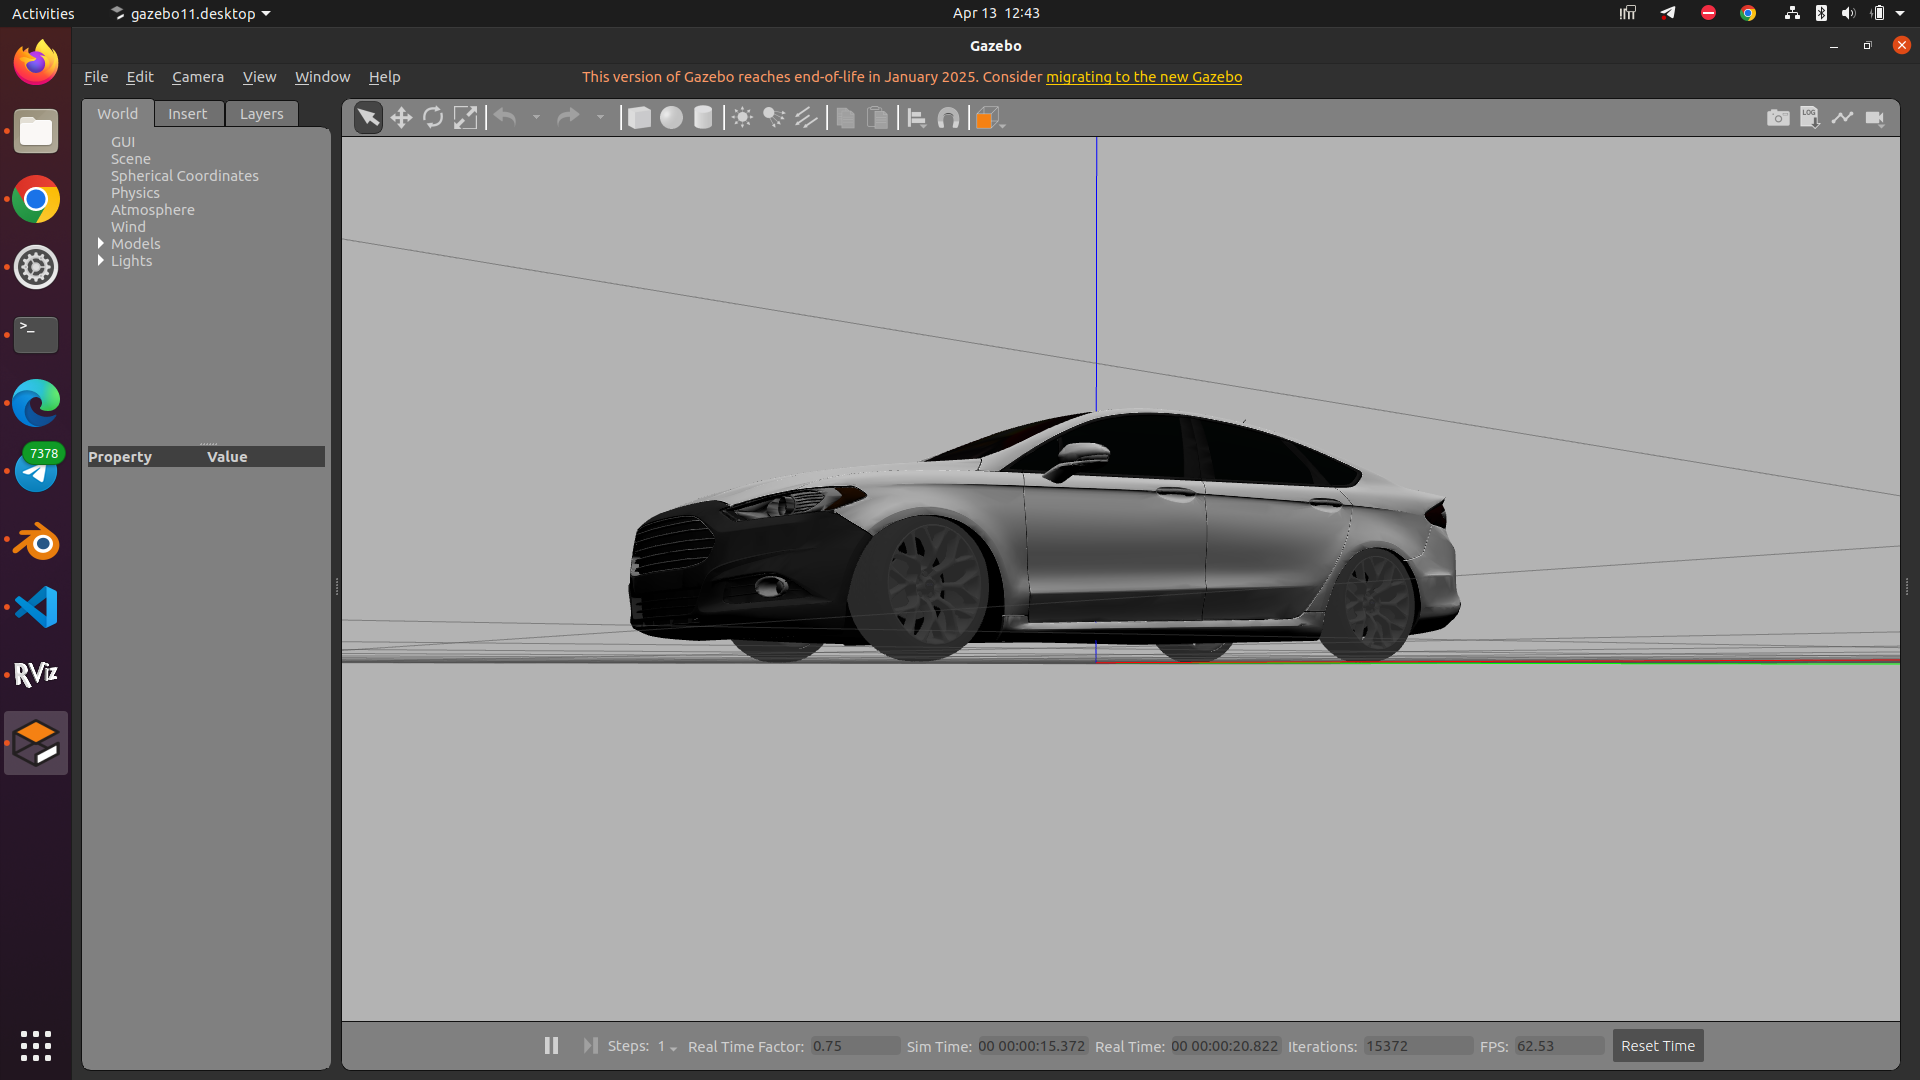Open the File menu
This screenshot has width=1920, height=1080.
tap(96, 77)
